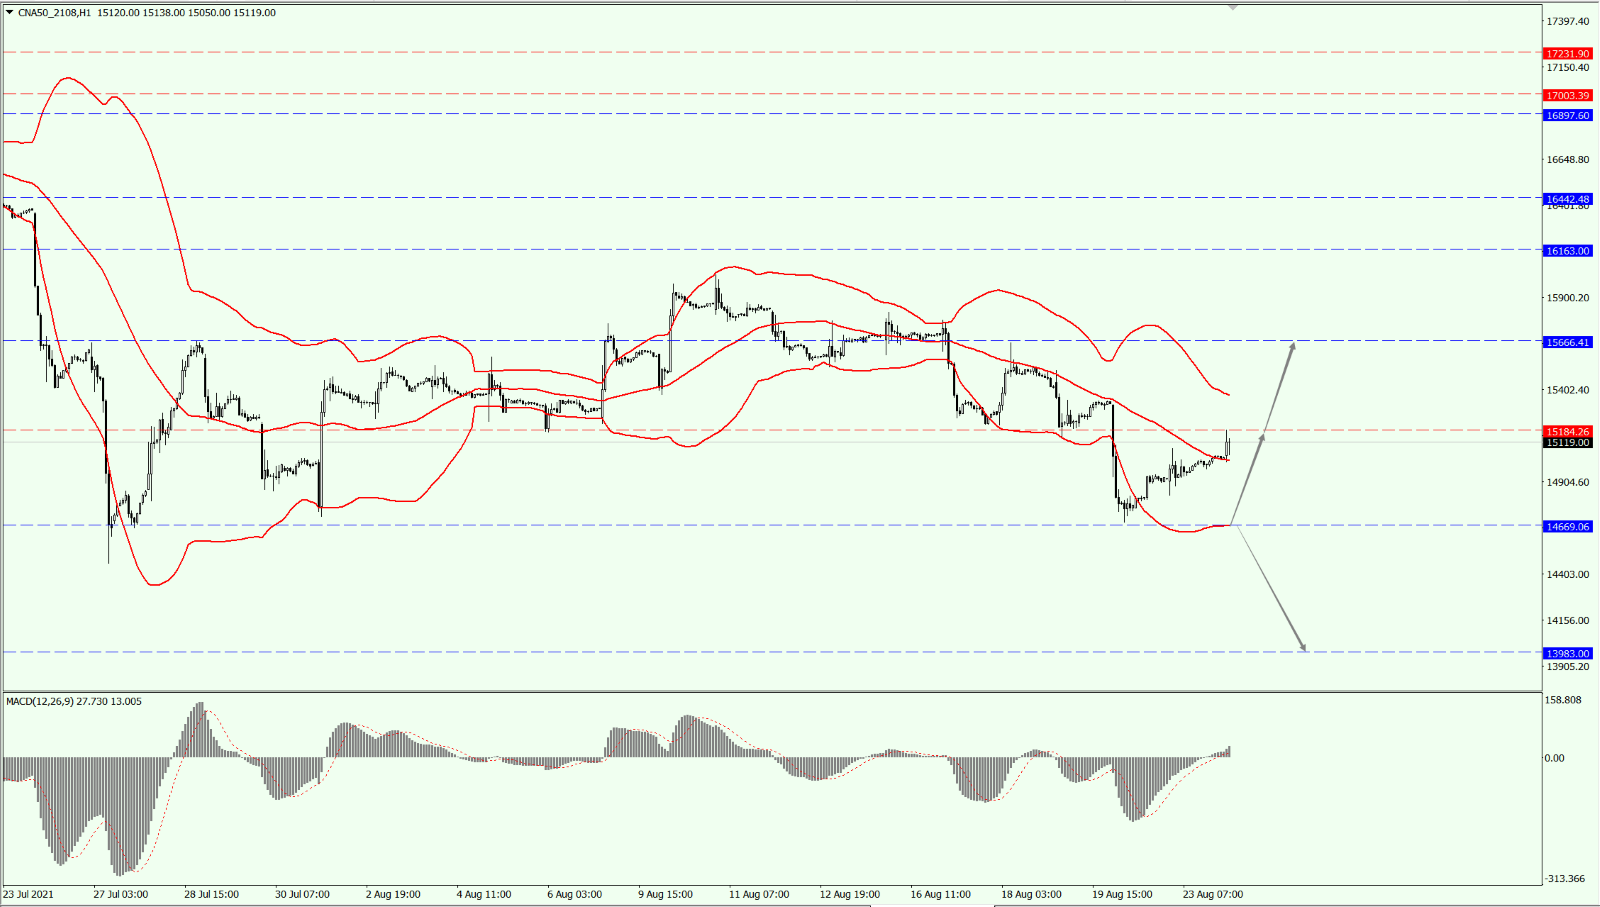Viewport: 1600px width, 907px height.
Task: Click the 27 Jul 03:00 time axis label
Action: pos(120,894)
